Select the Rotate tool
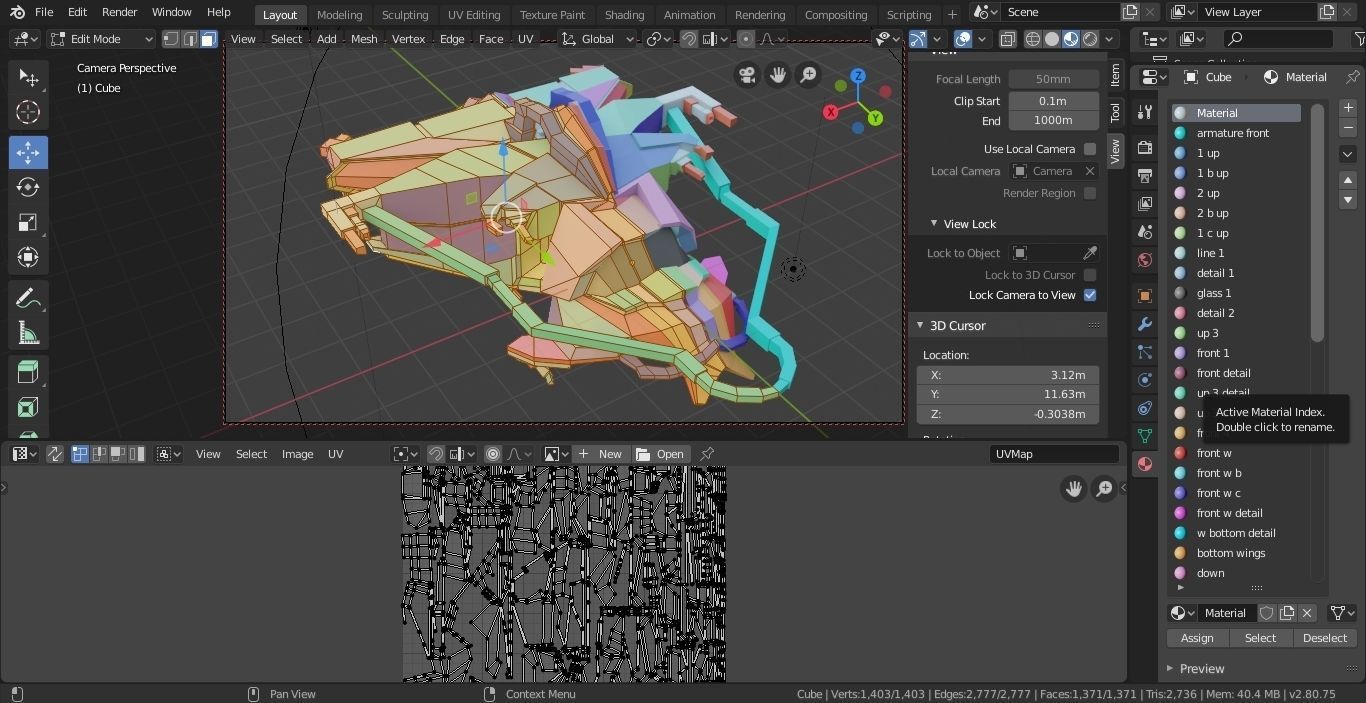Viewport: 1366px width, 703px height. [x=28, y=187]
